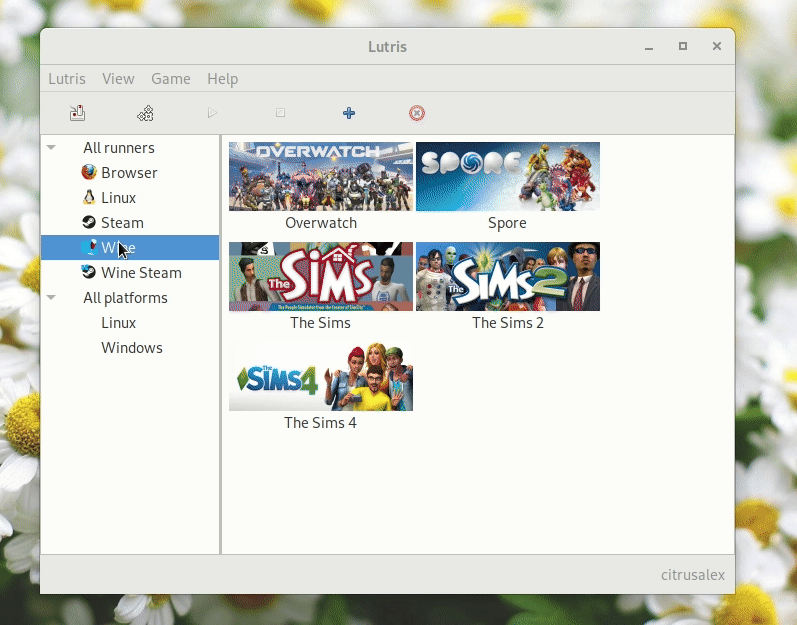Select the All platforms row label

tap(126, 298)
